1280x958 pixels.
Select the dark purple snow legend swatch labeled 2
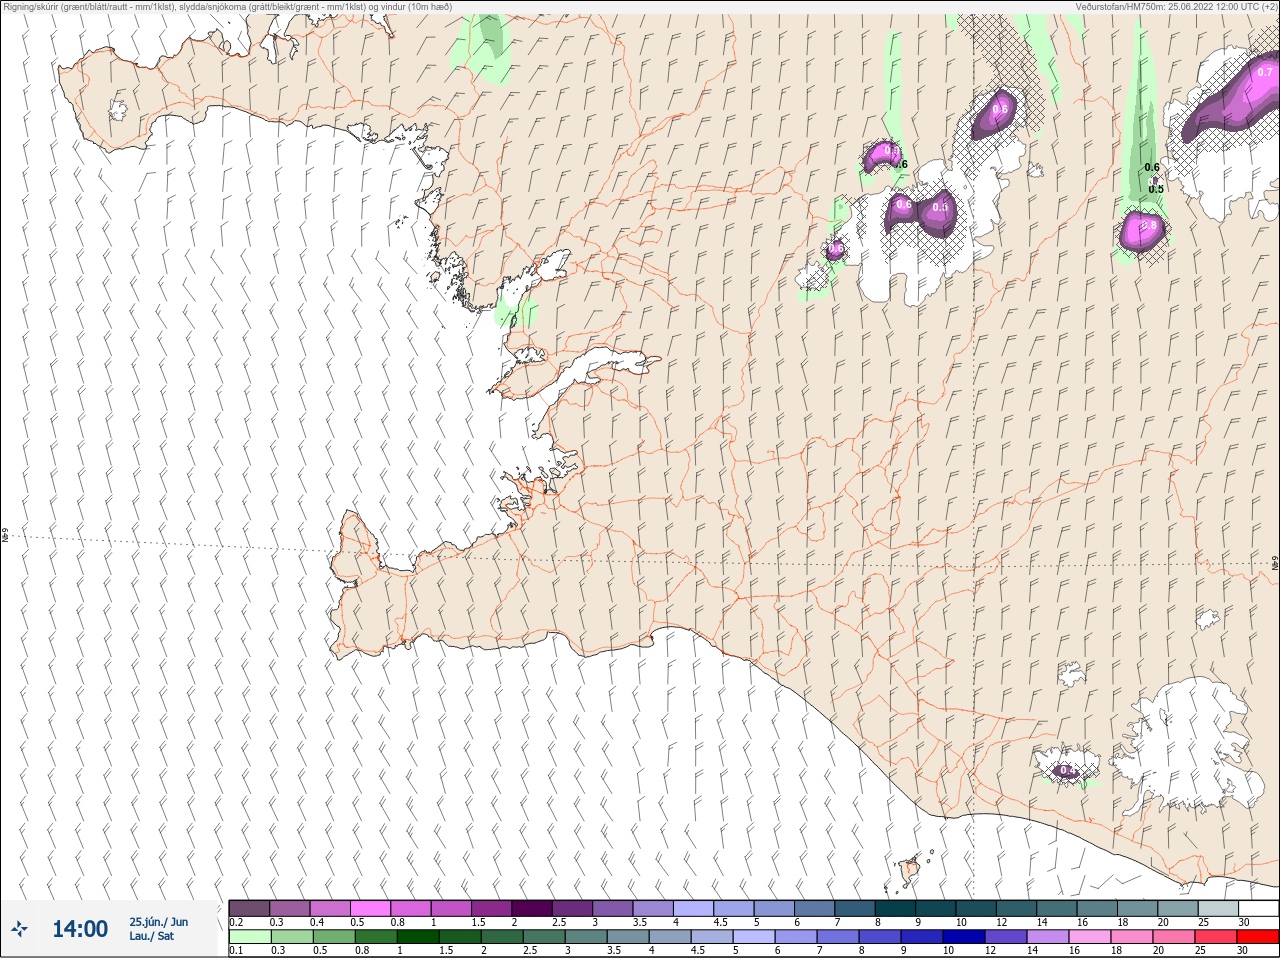point(532,908)
